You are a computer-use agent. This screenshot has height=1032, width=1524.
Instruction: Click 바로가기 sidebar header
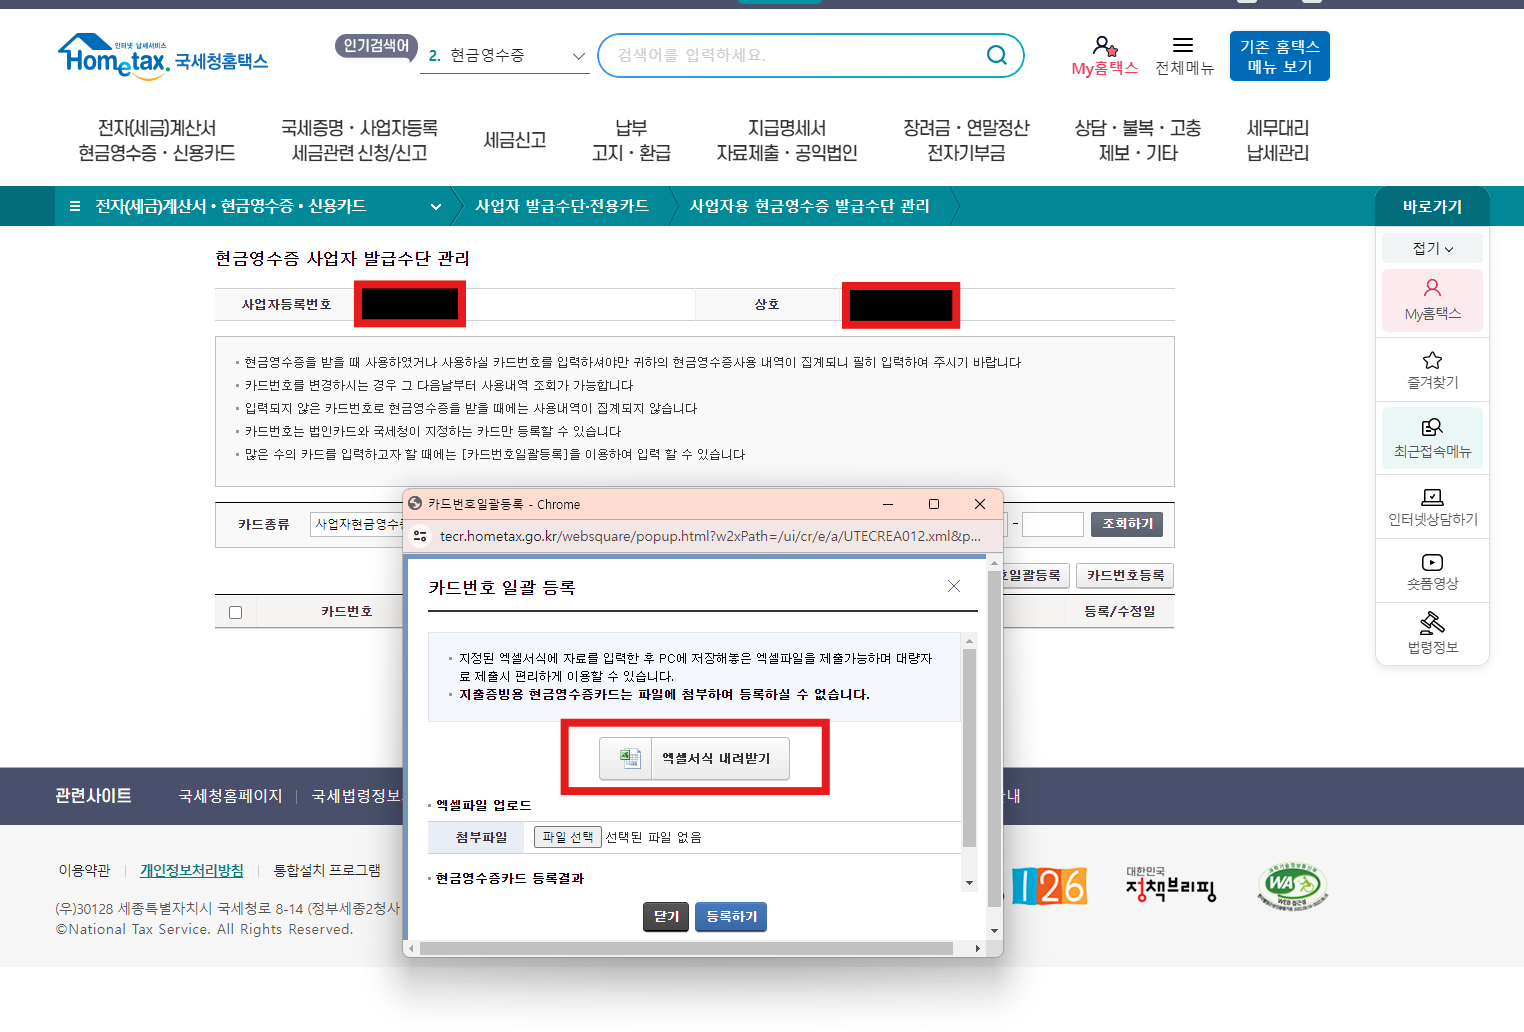(x=1432, y=206)
